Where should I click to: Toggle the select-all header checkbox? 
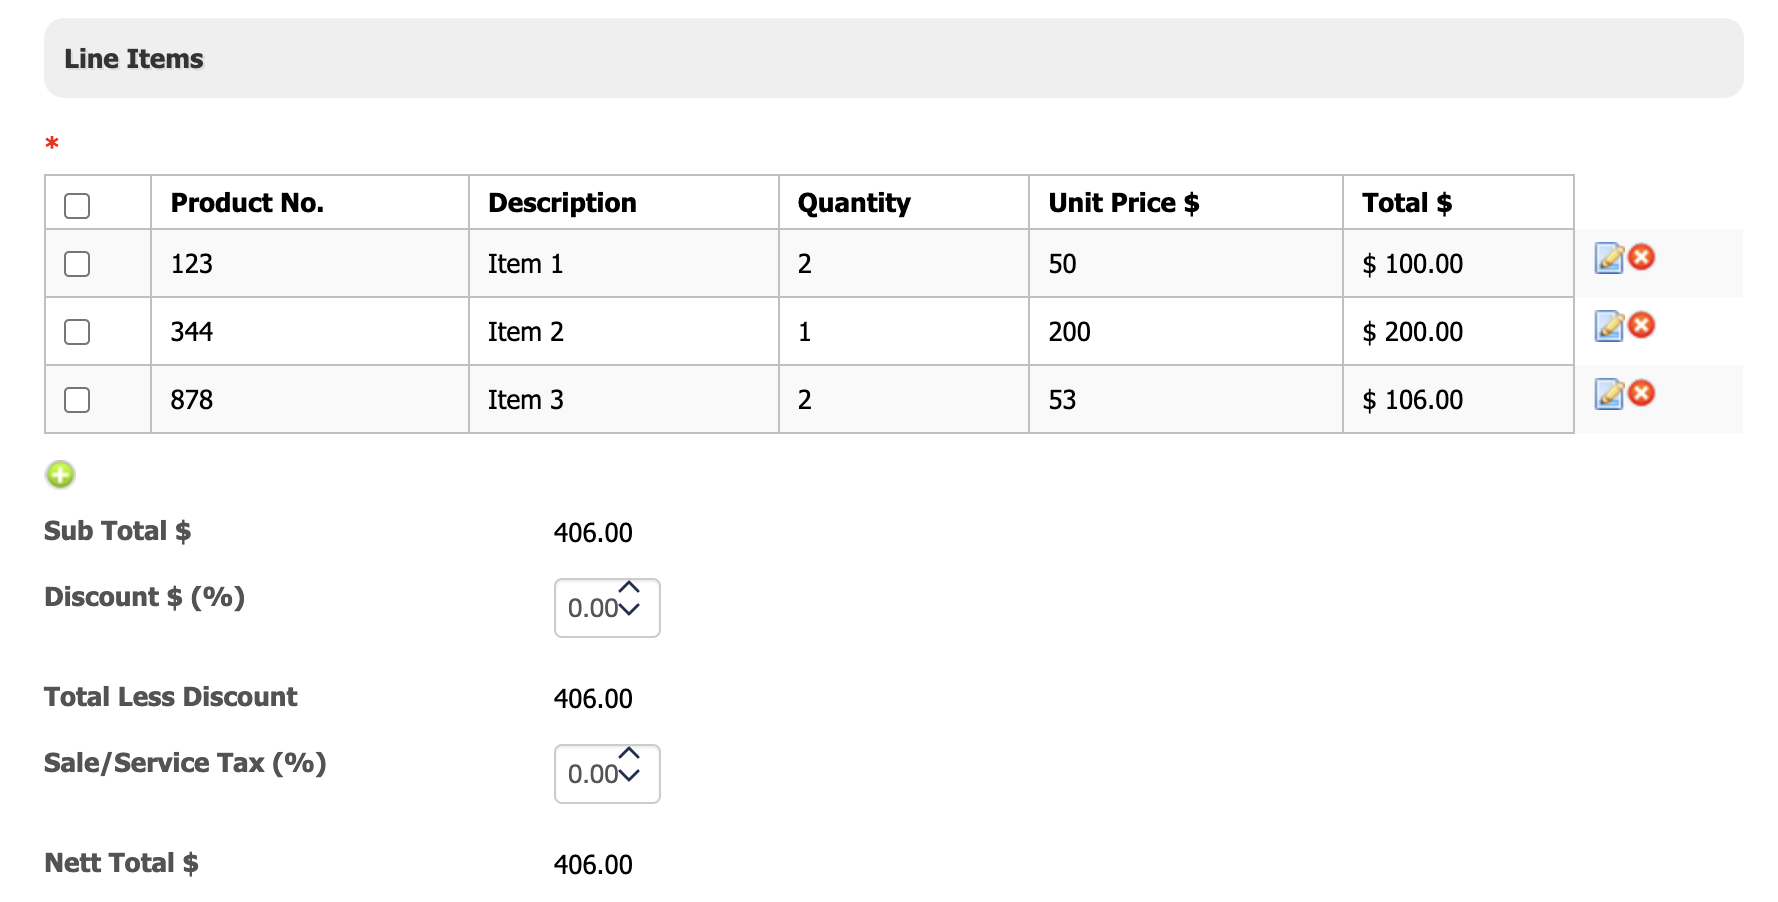77,205
